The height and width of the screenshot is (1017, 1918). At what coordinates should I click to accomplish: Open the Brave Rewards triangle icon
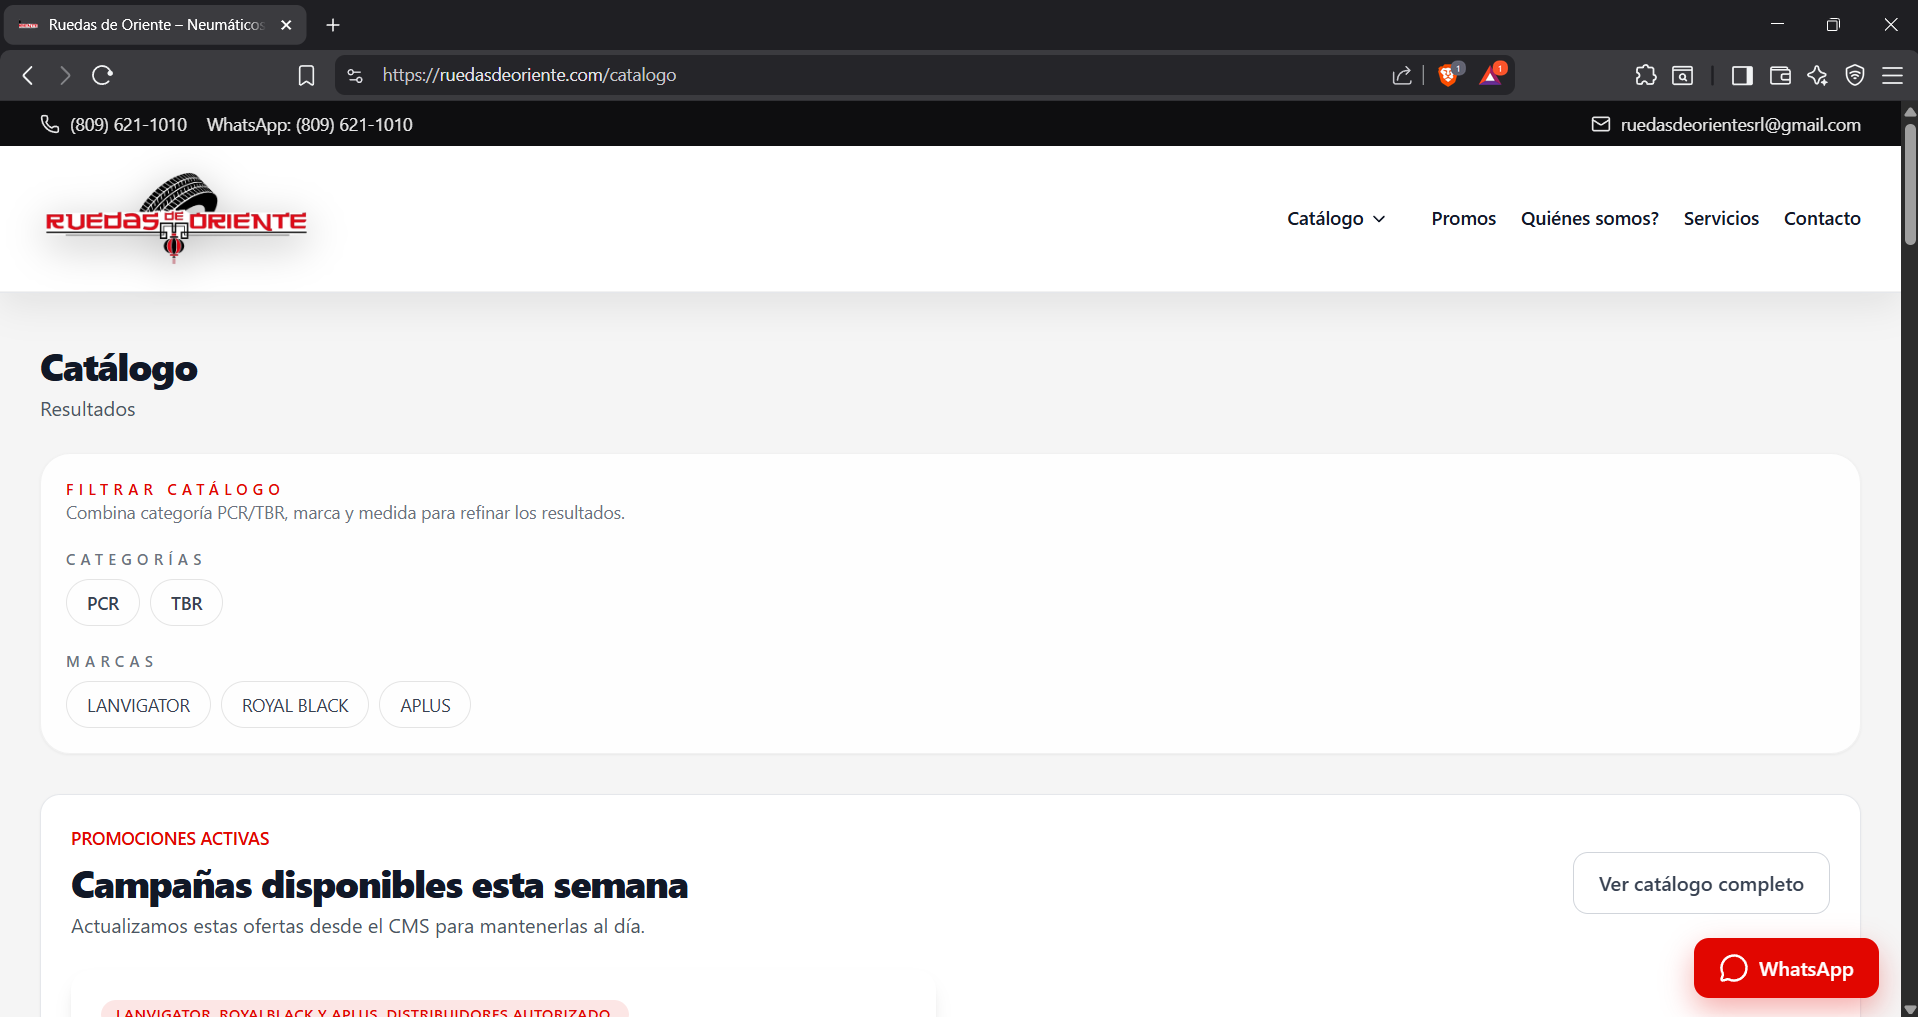tap(1491, 75)
